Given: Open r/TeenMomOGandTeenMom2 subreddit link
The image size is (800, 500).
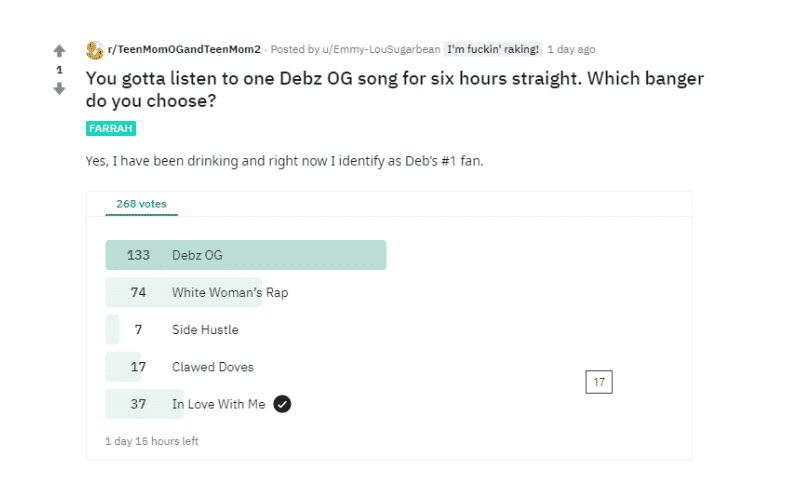Looking at the screenshot, I should [x=184, y=49].
